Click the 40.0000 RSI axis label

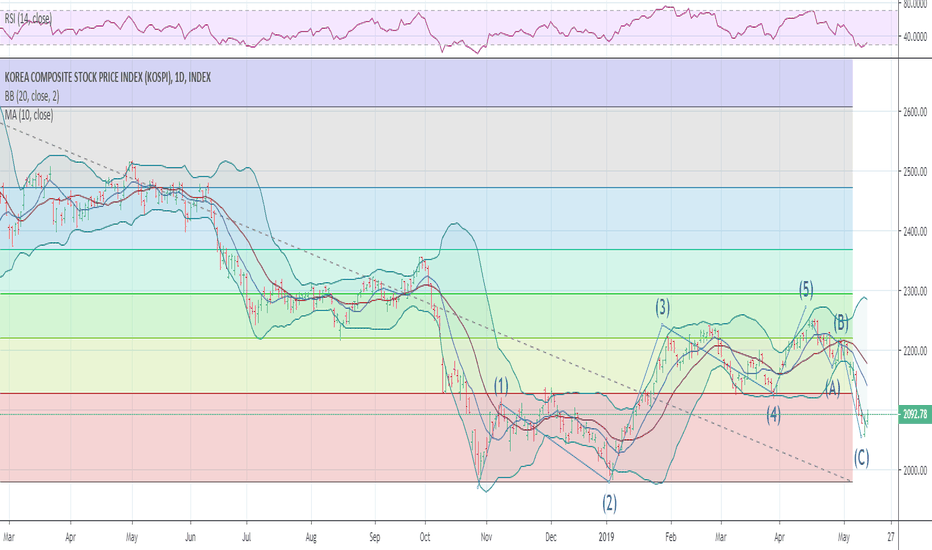[x=915, y=36]
